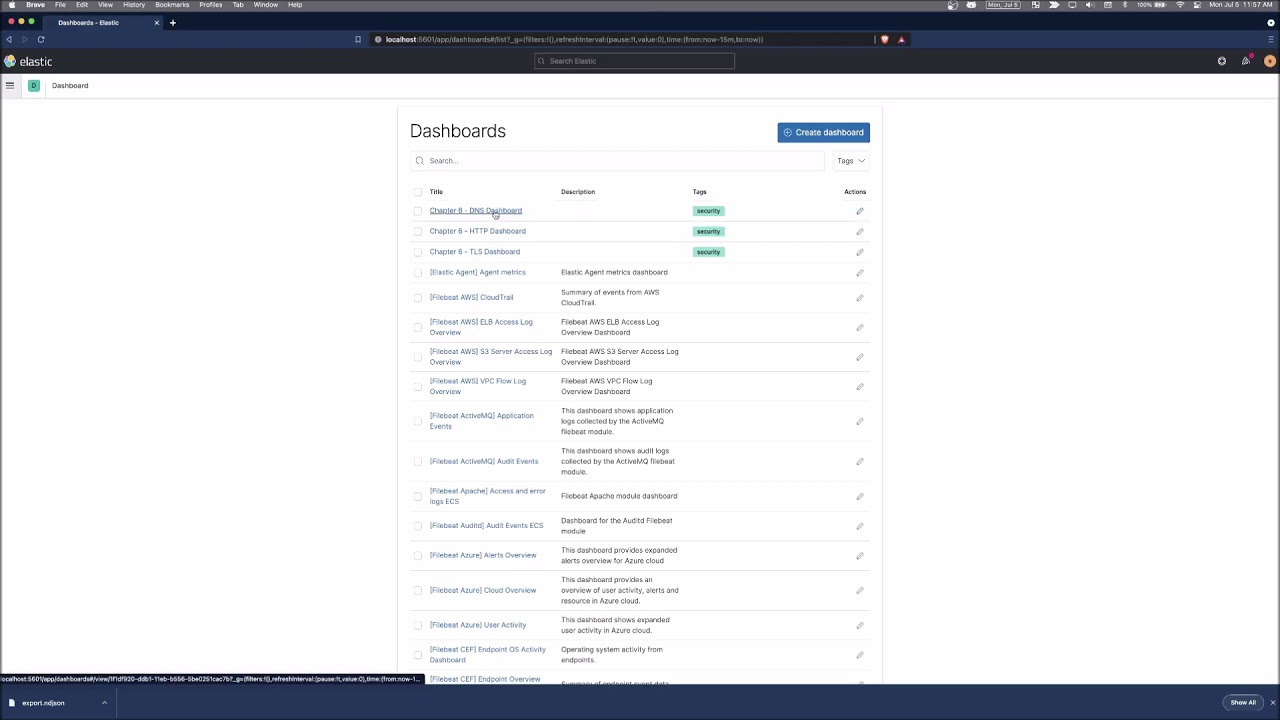Edit the VPC Flow Log Overview dashboard

tap(860, 386)
